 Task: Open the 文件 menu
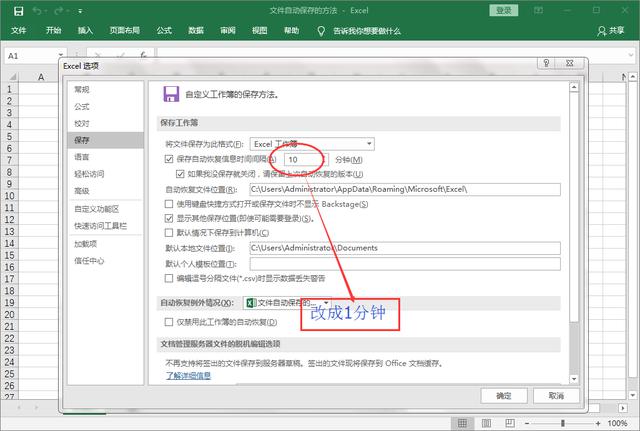click(18, 31)
